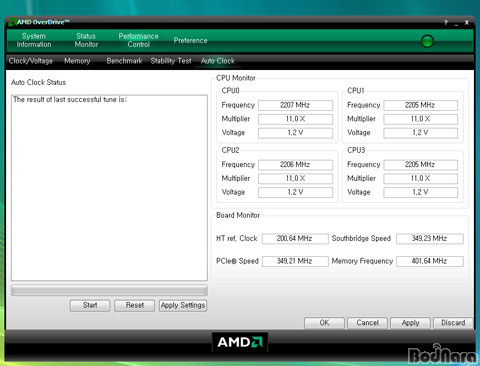Click the CPU0 Voltage field
Screen dimensions: 480x366
(x=295, y=133)
